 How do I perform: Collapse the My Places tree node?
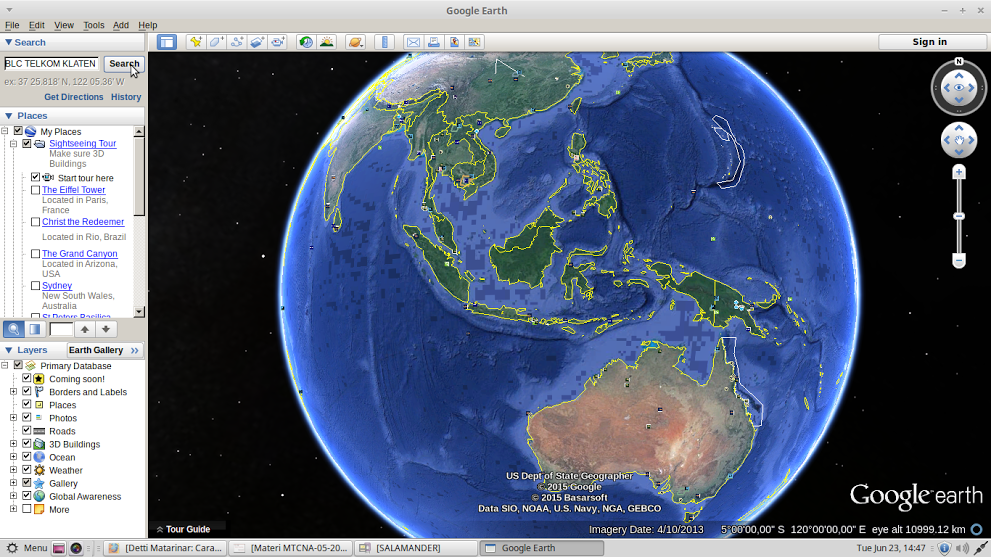pyautogui.click(x=4, y=131)
